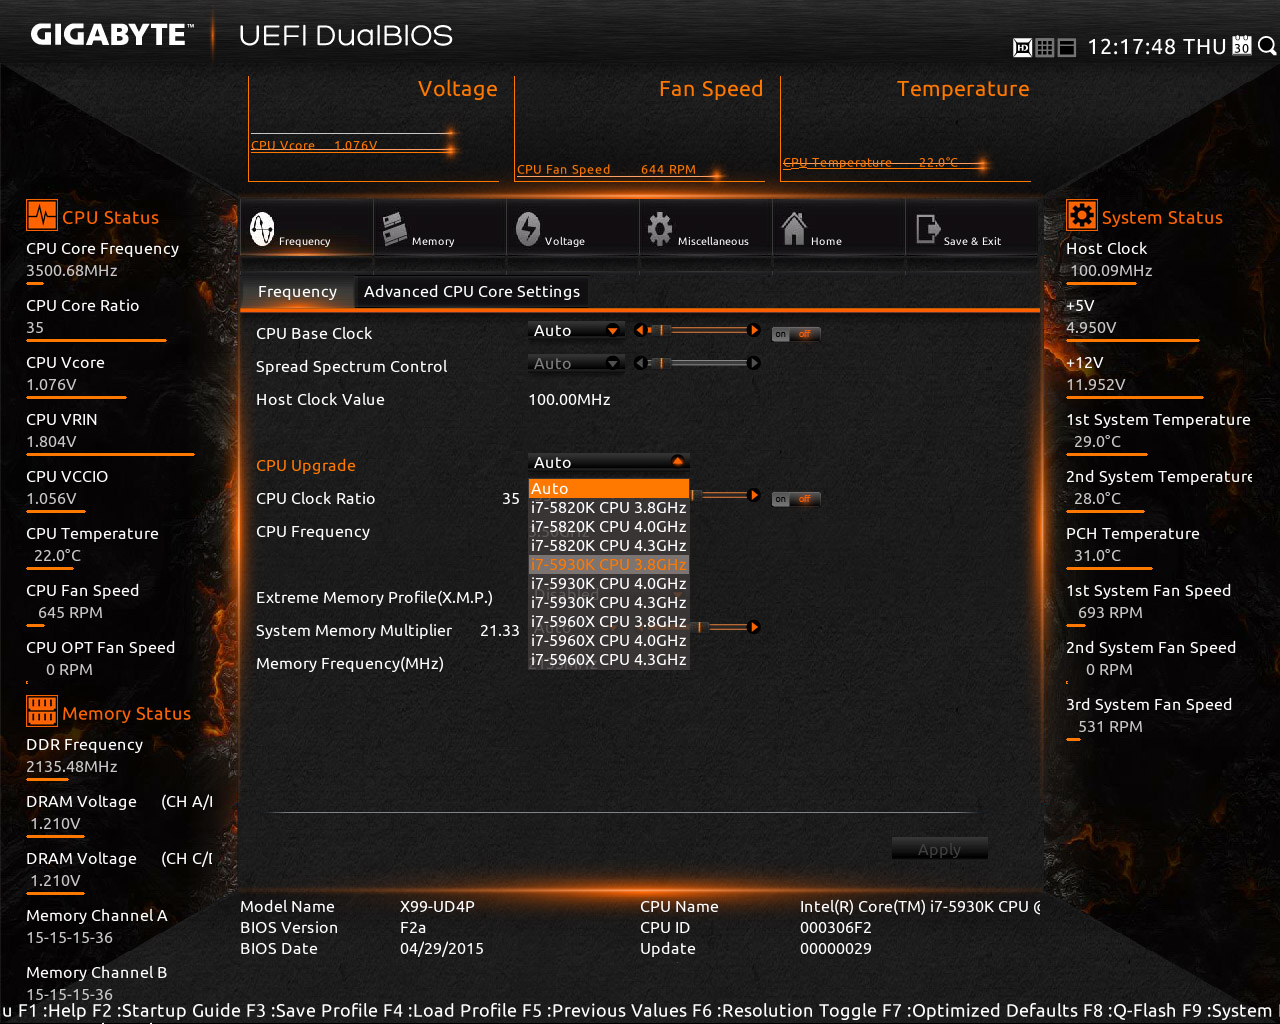Click the X99-UD4P model name value
This screenshot has width=1280, height=1024.
[437, 907]
